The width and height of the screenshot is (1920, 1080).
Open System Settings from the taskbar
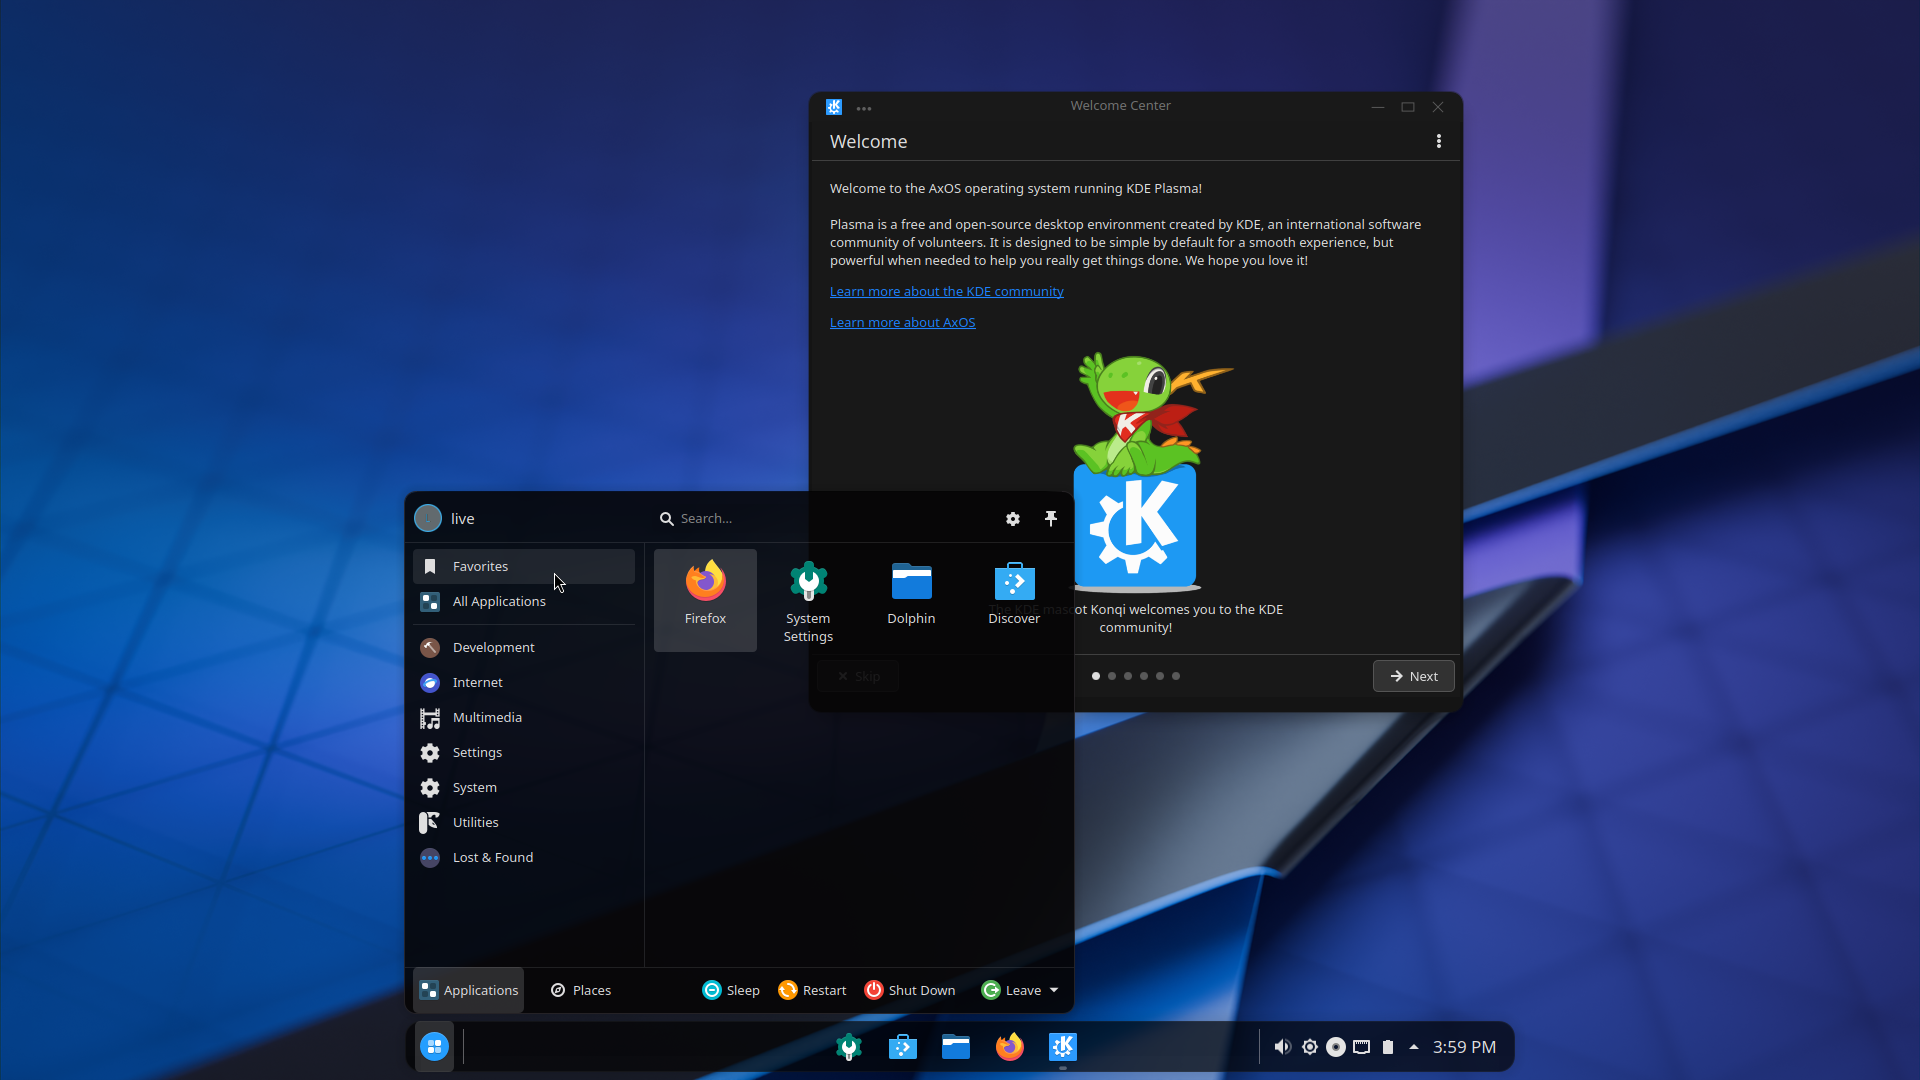849,1047
